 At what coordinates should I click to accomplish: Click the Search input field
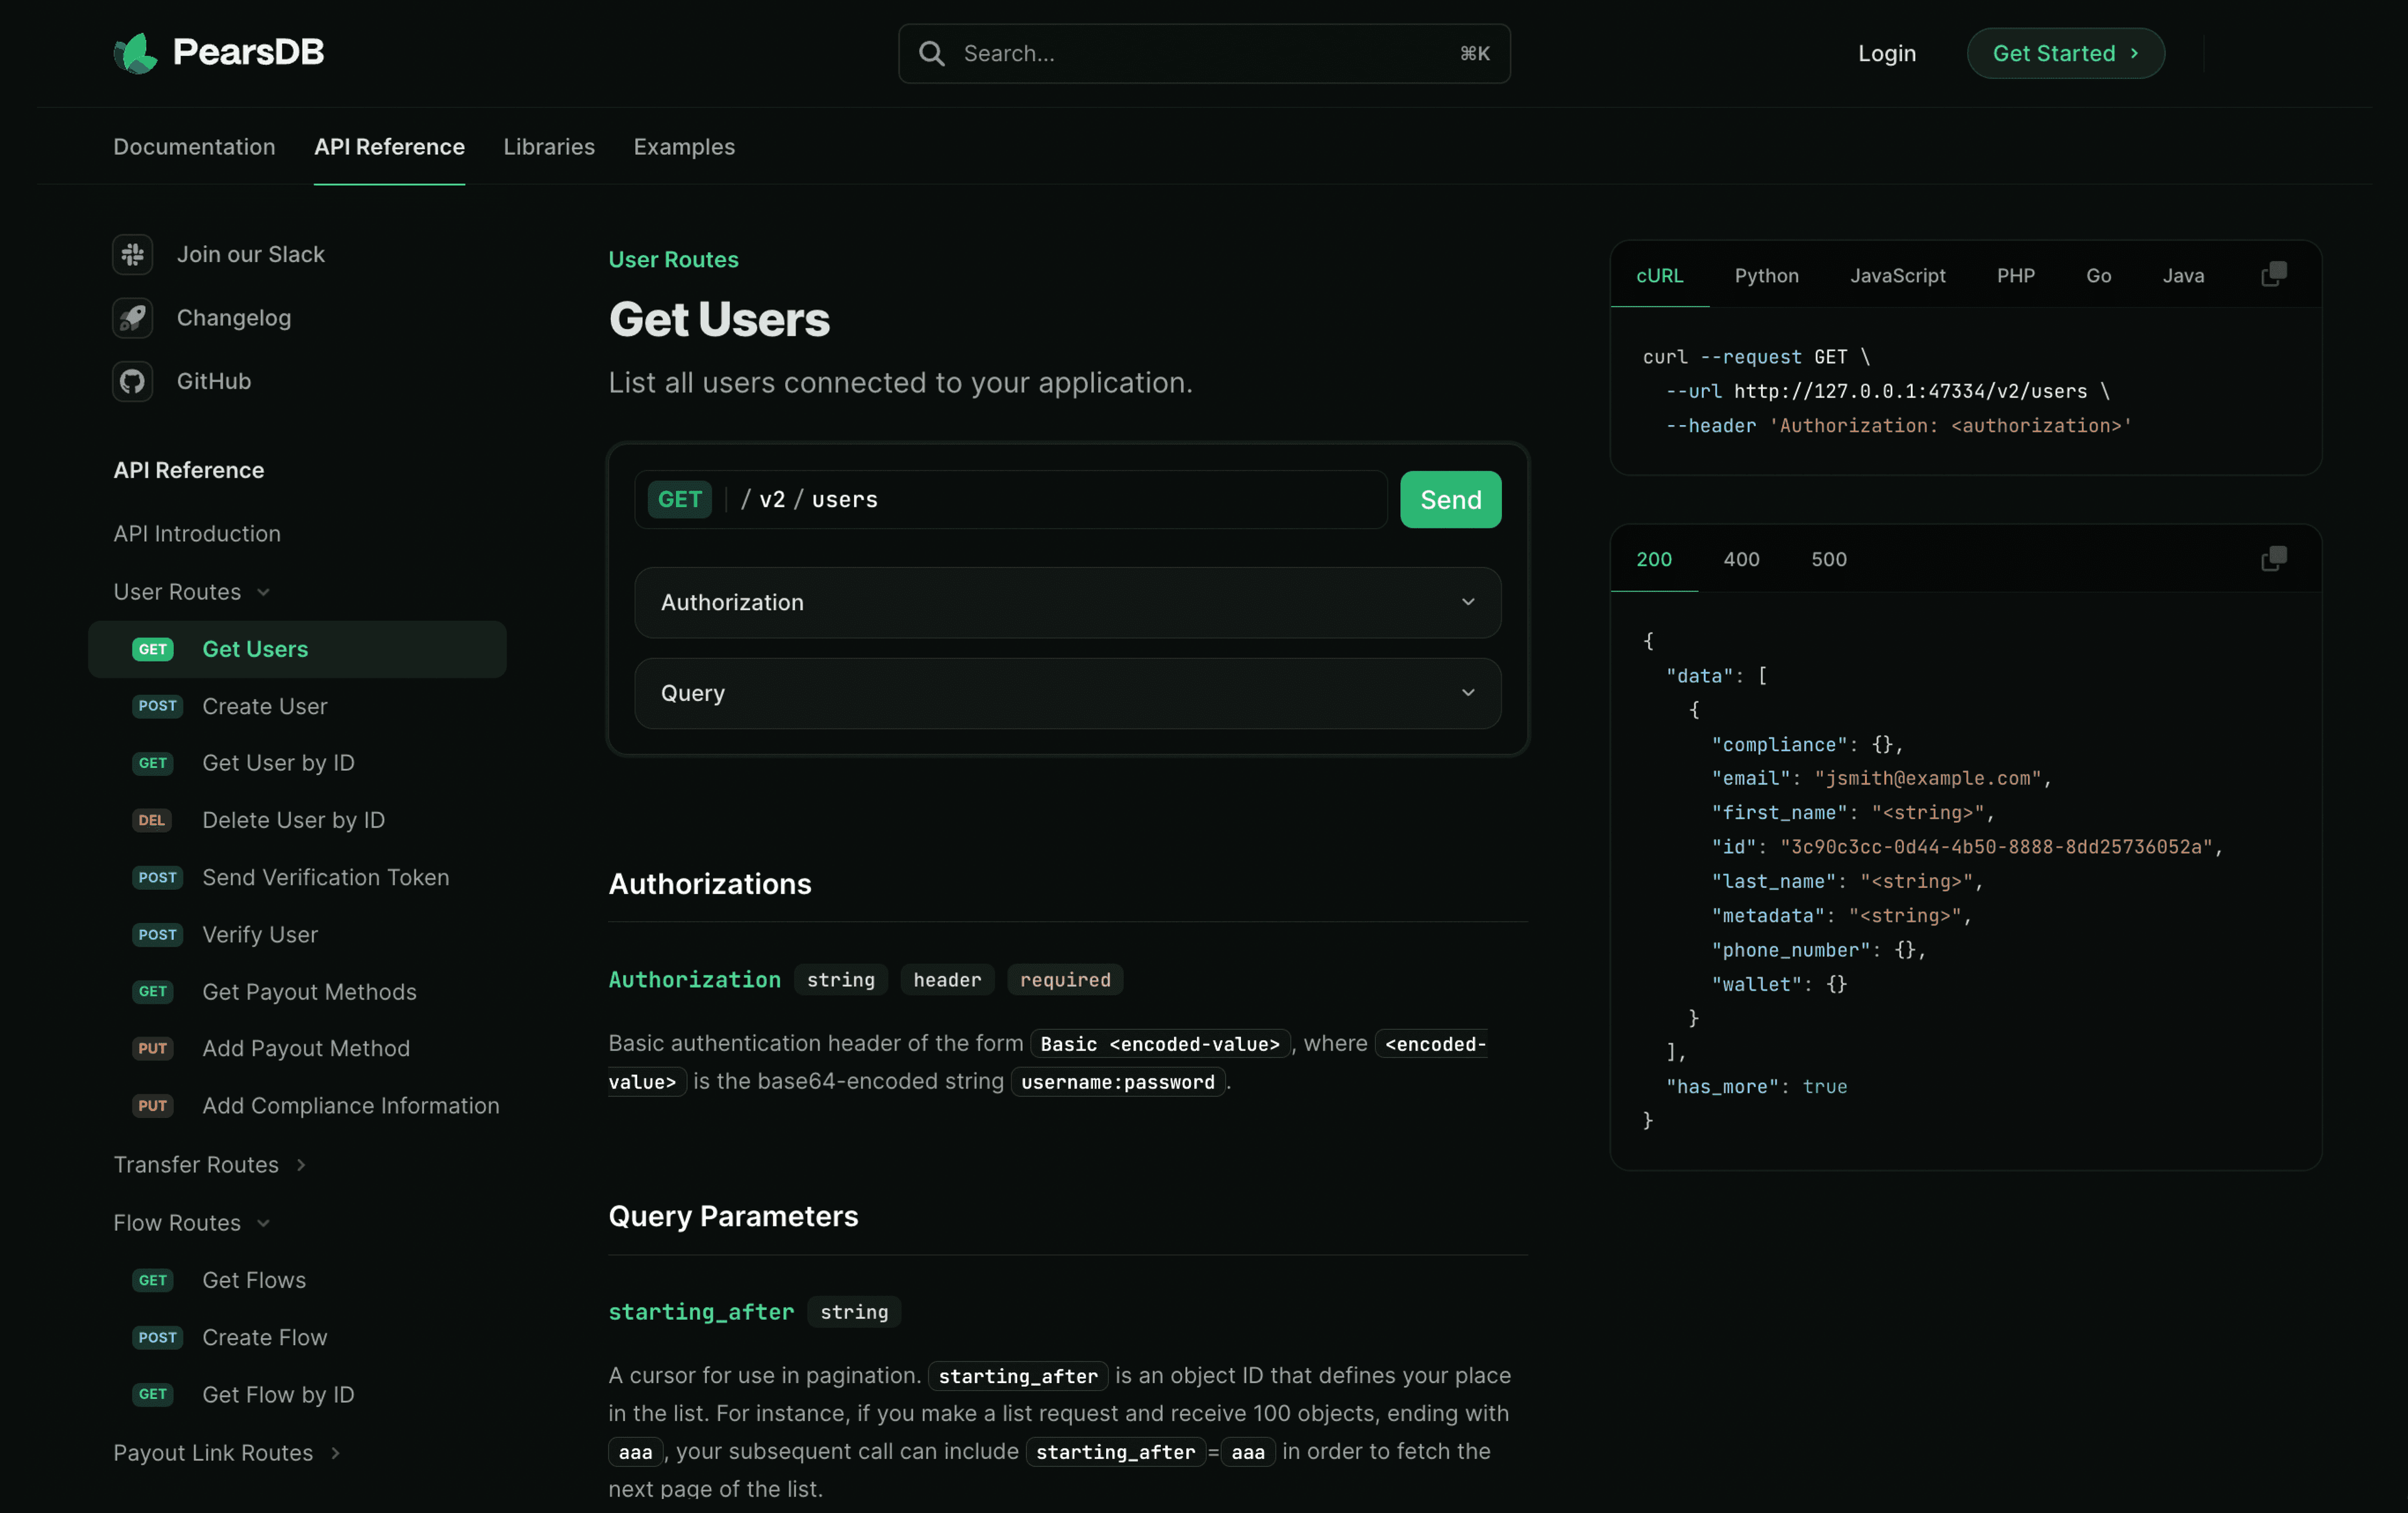coord(1204,52)
